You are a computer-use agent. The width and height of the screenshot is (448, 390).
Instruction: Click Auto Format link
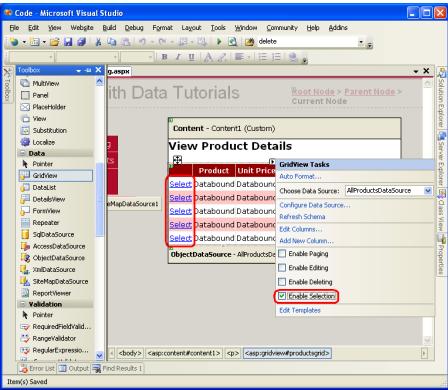pyautogui.click(x=300, y=176)
